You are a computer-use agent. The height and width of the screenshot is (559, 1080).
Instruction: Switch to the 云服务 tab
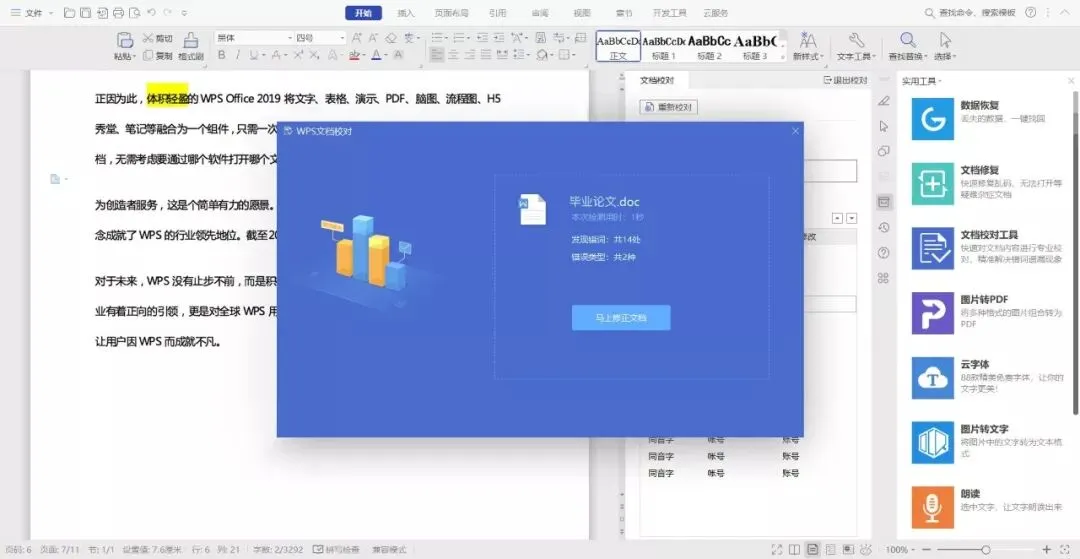(x=716, y=12)
